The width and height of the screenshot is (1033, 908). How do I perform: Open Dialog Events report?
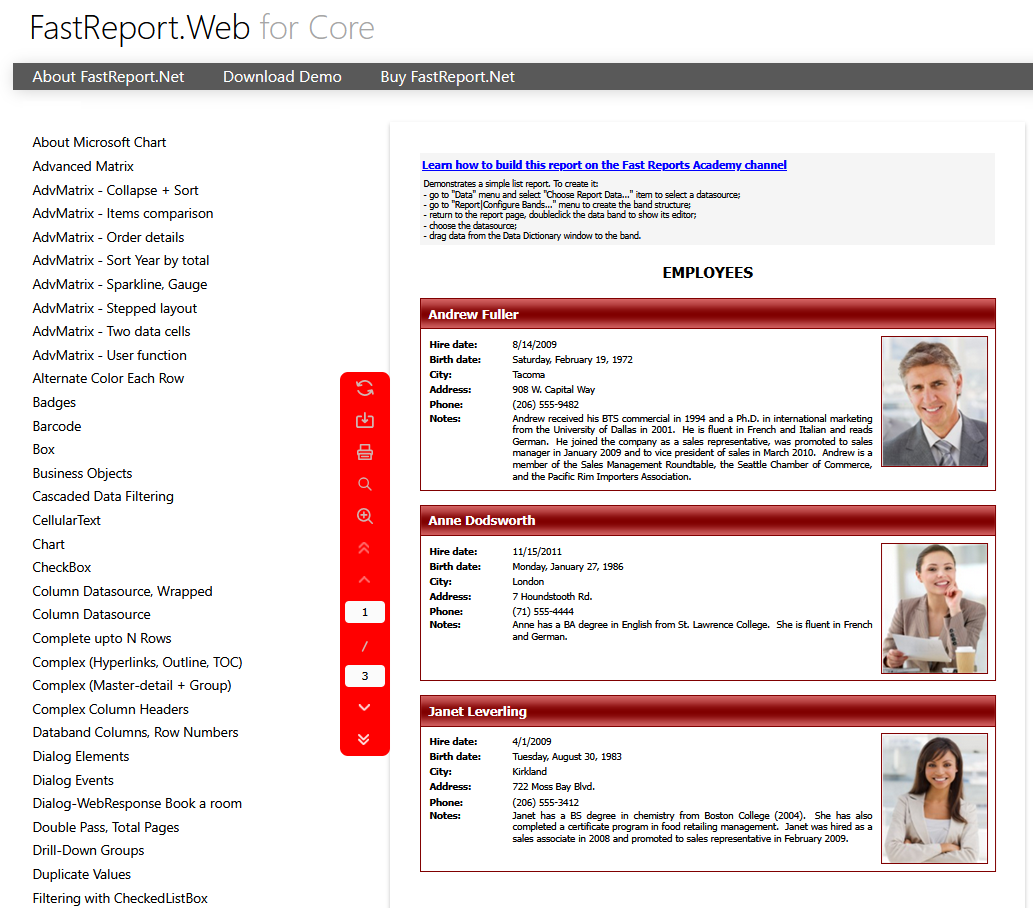[73, 780]
